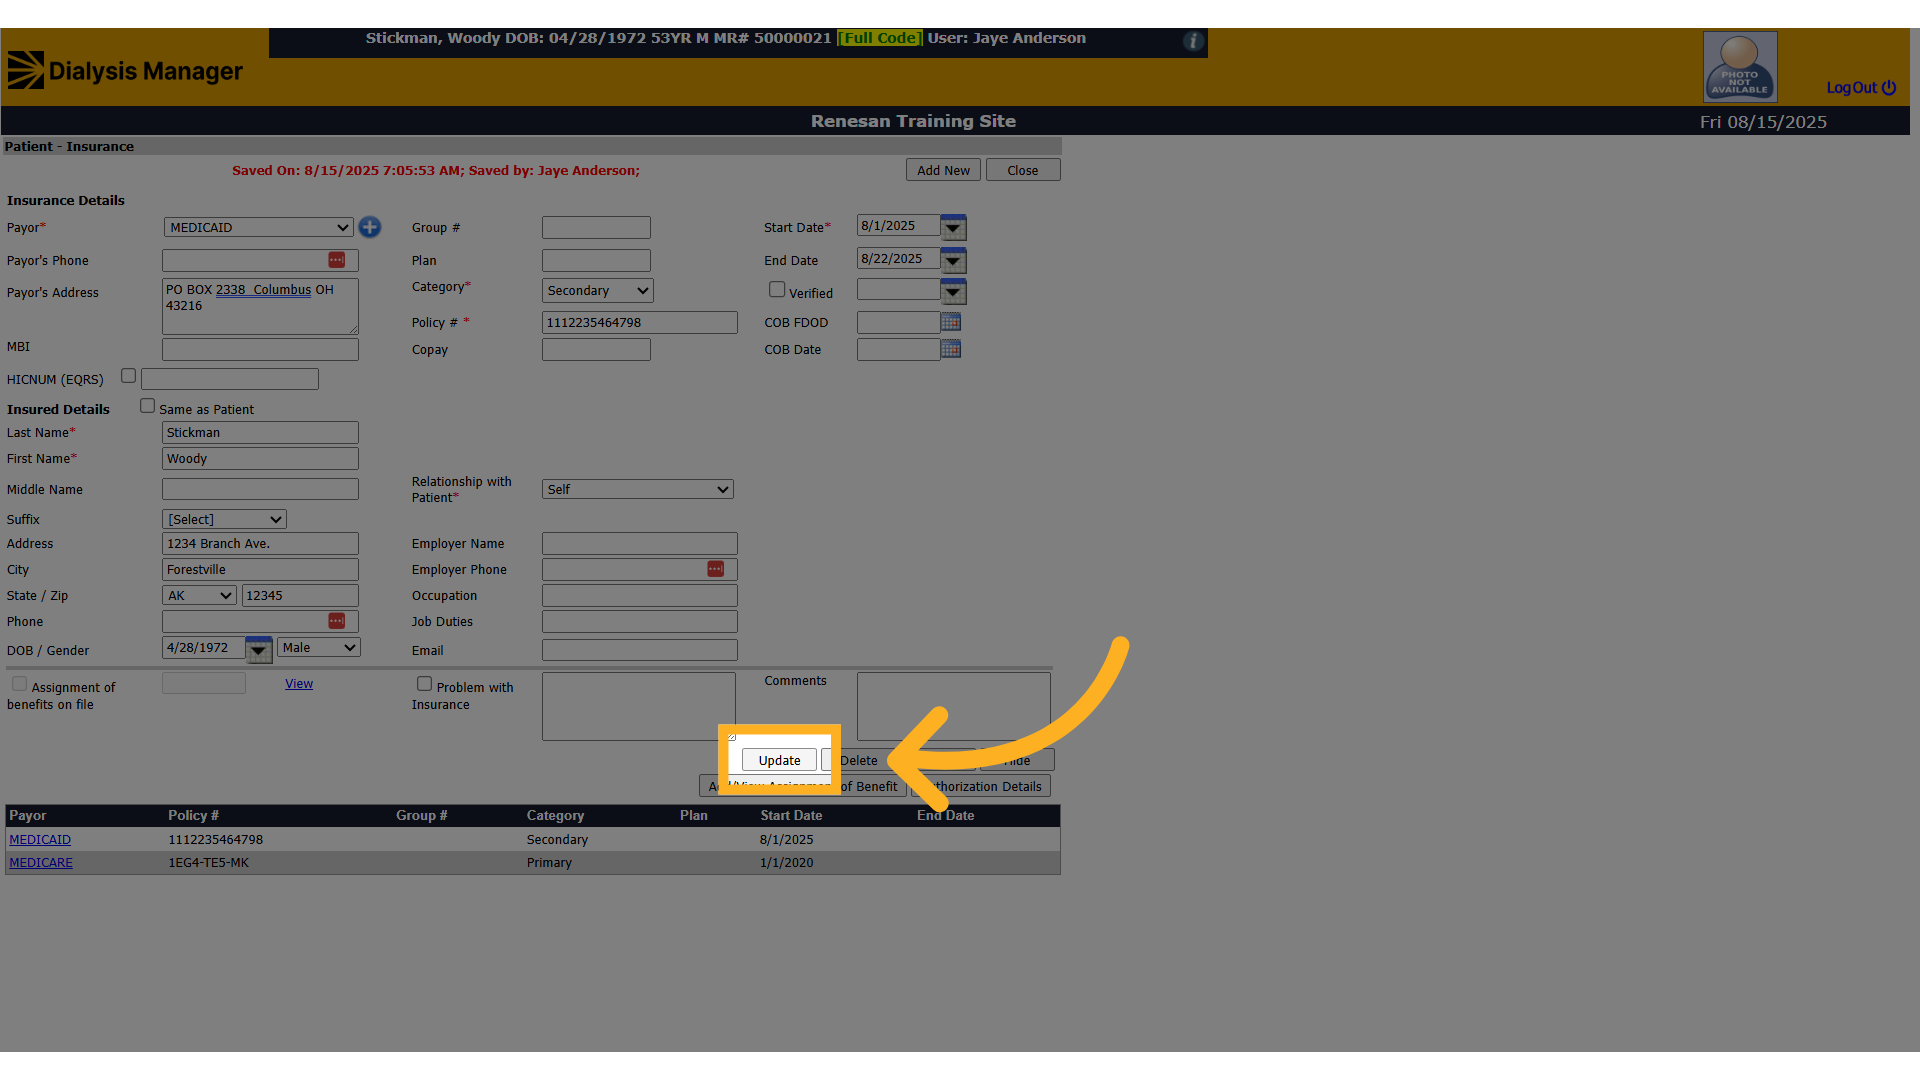Click the Group # input field

click(x=596, y=227)
